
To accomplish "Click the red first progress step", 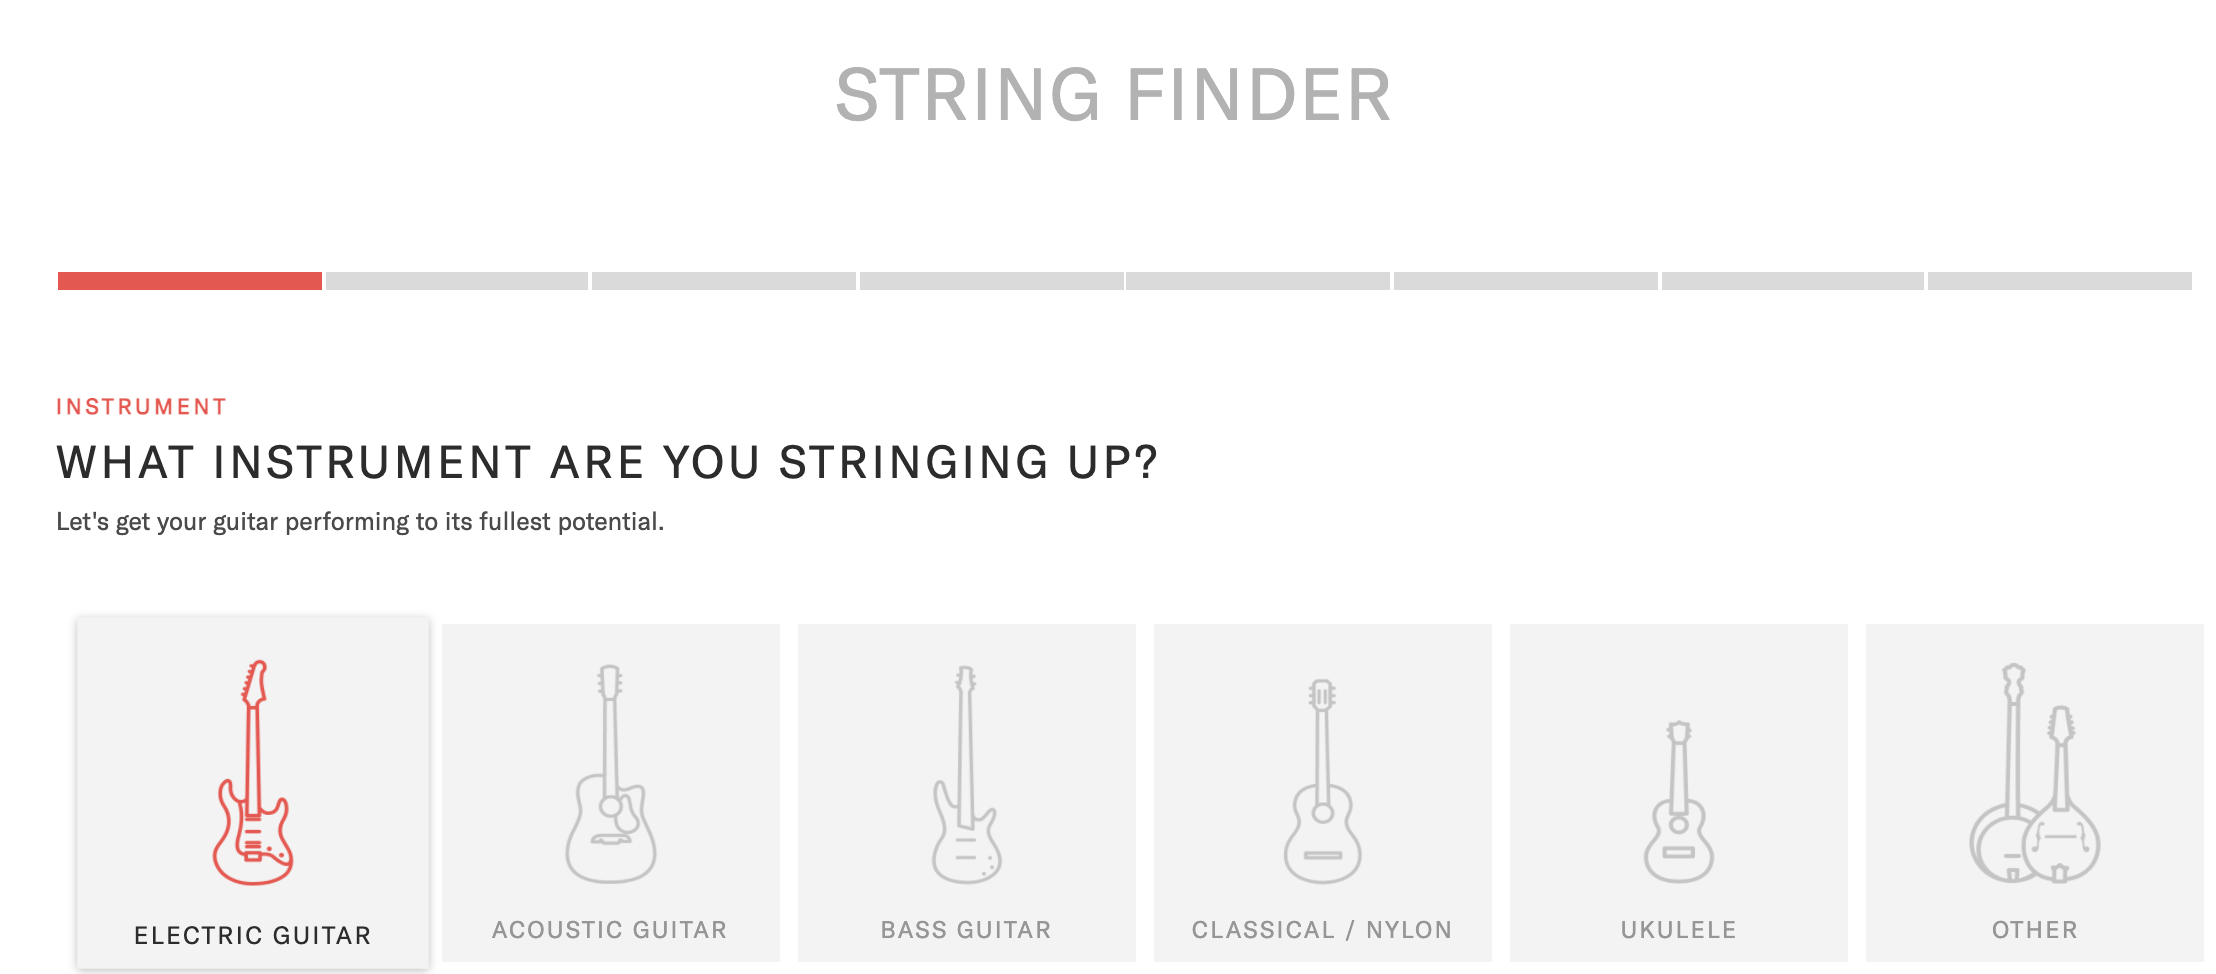I will point(190,281).
